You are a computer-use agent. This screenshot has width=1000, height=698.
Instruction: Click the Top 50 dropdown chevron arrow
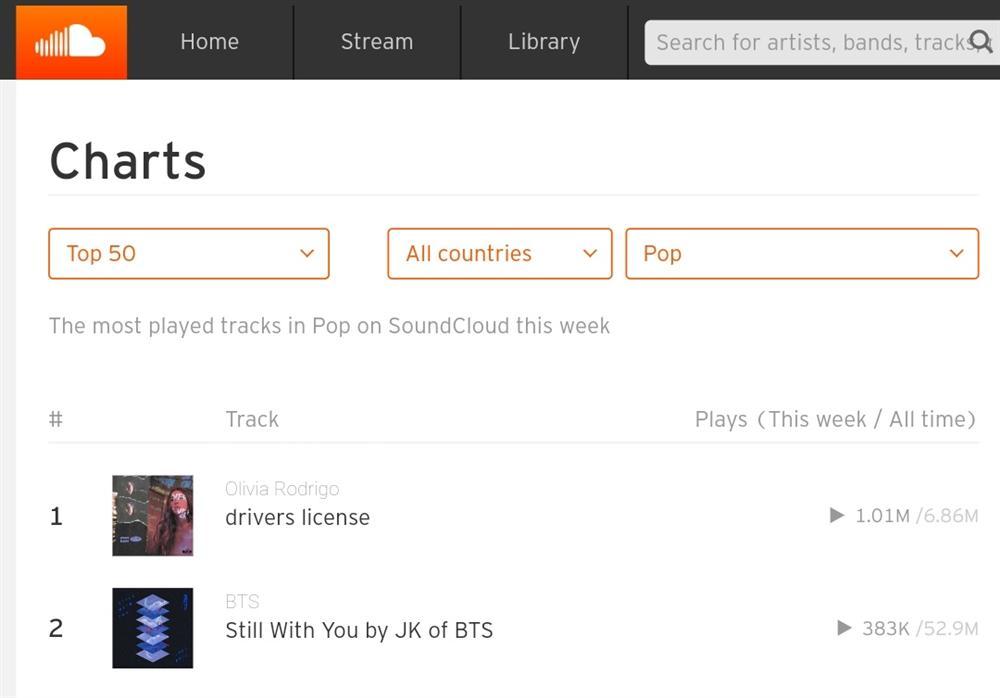tap(307, 254)
